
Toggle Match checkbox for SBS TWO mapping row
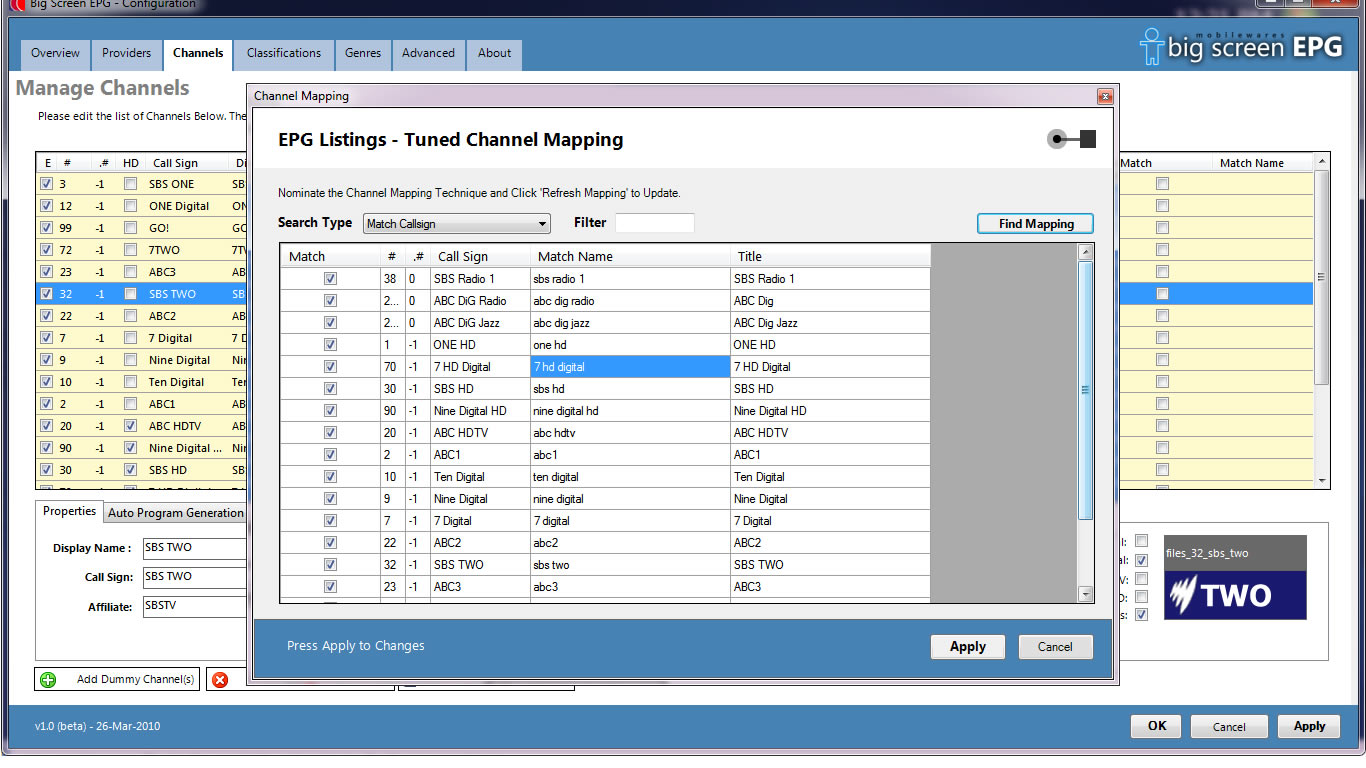coord(330,565)
